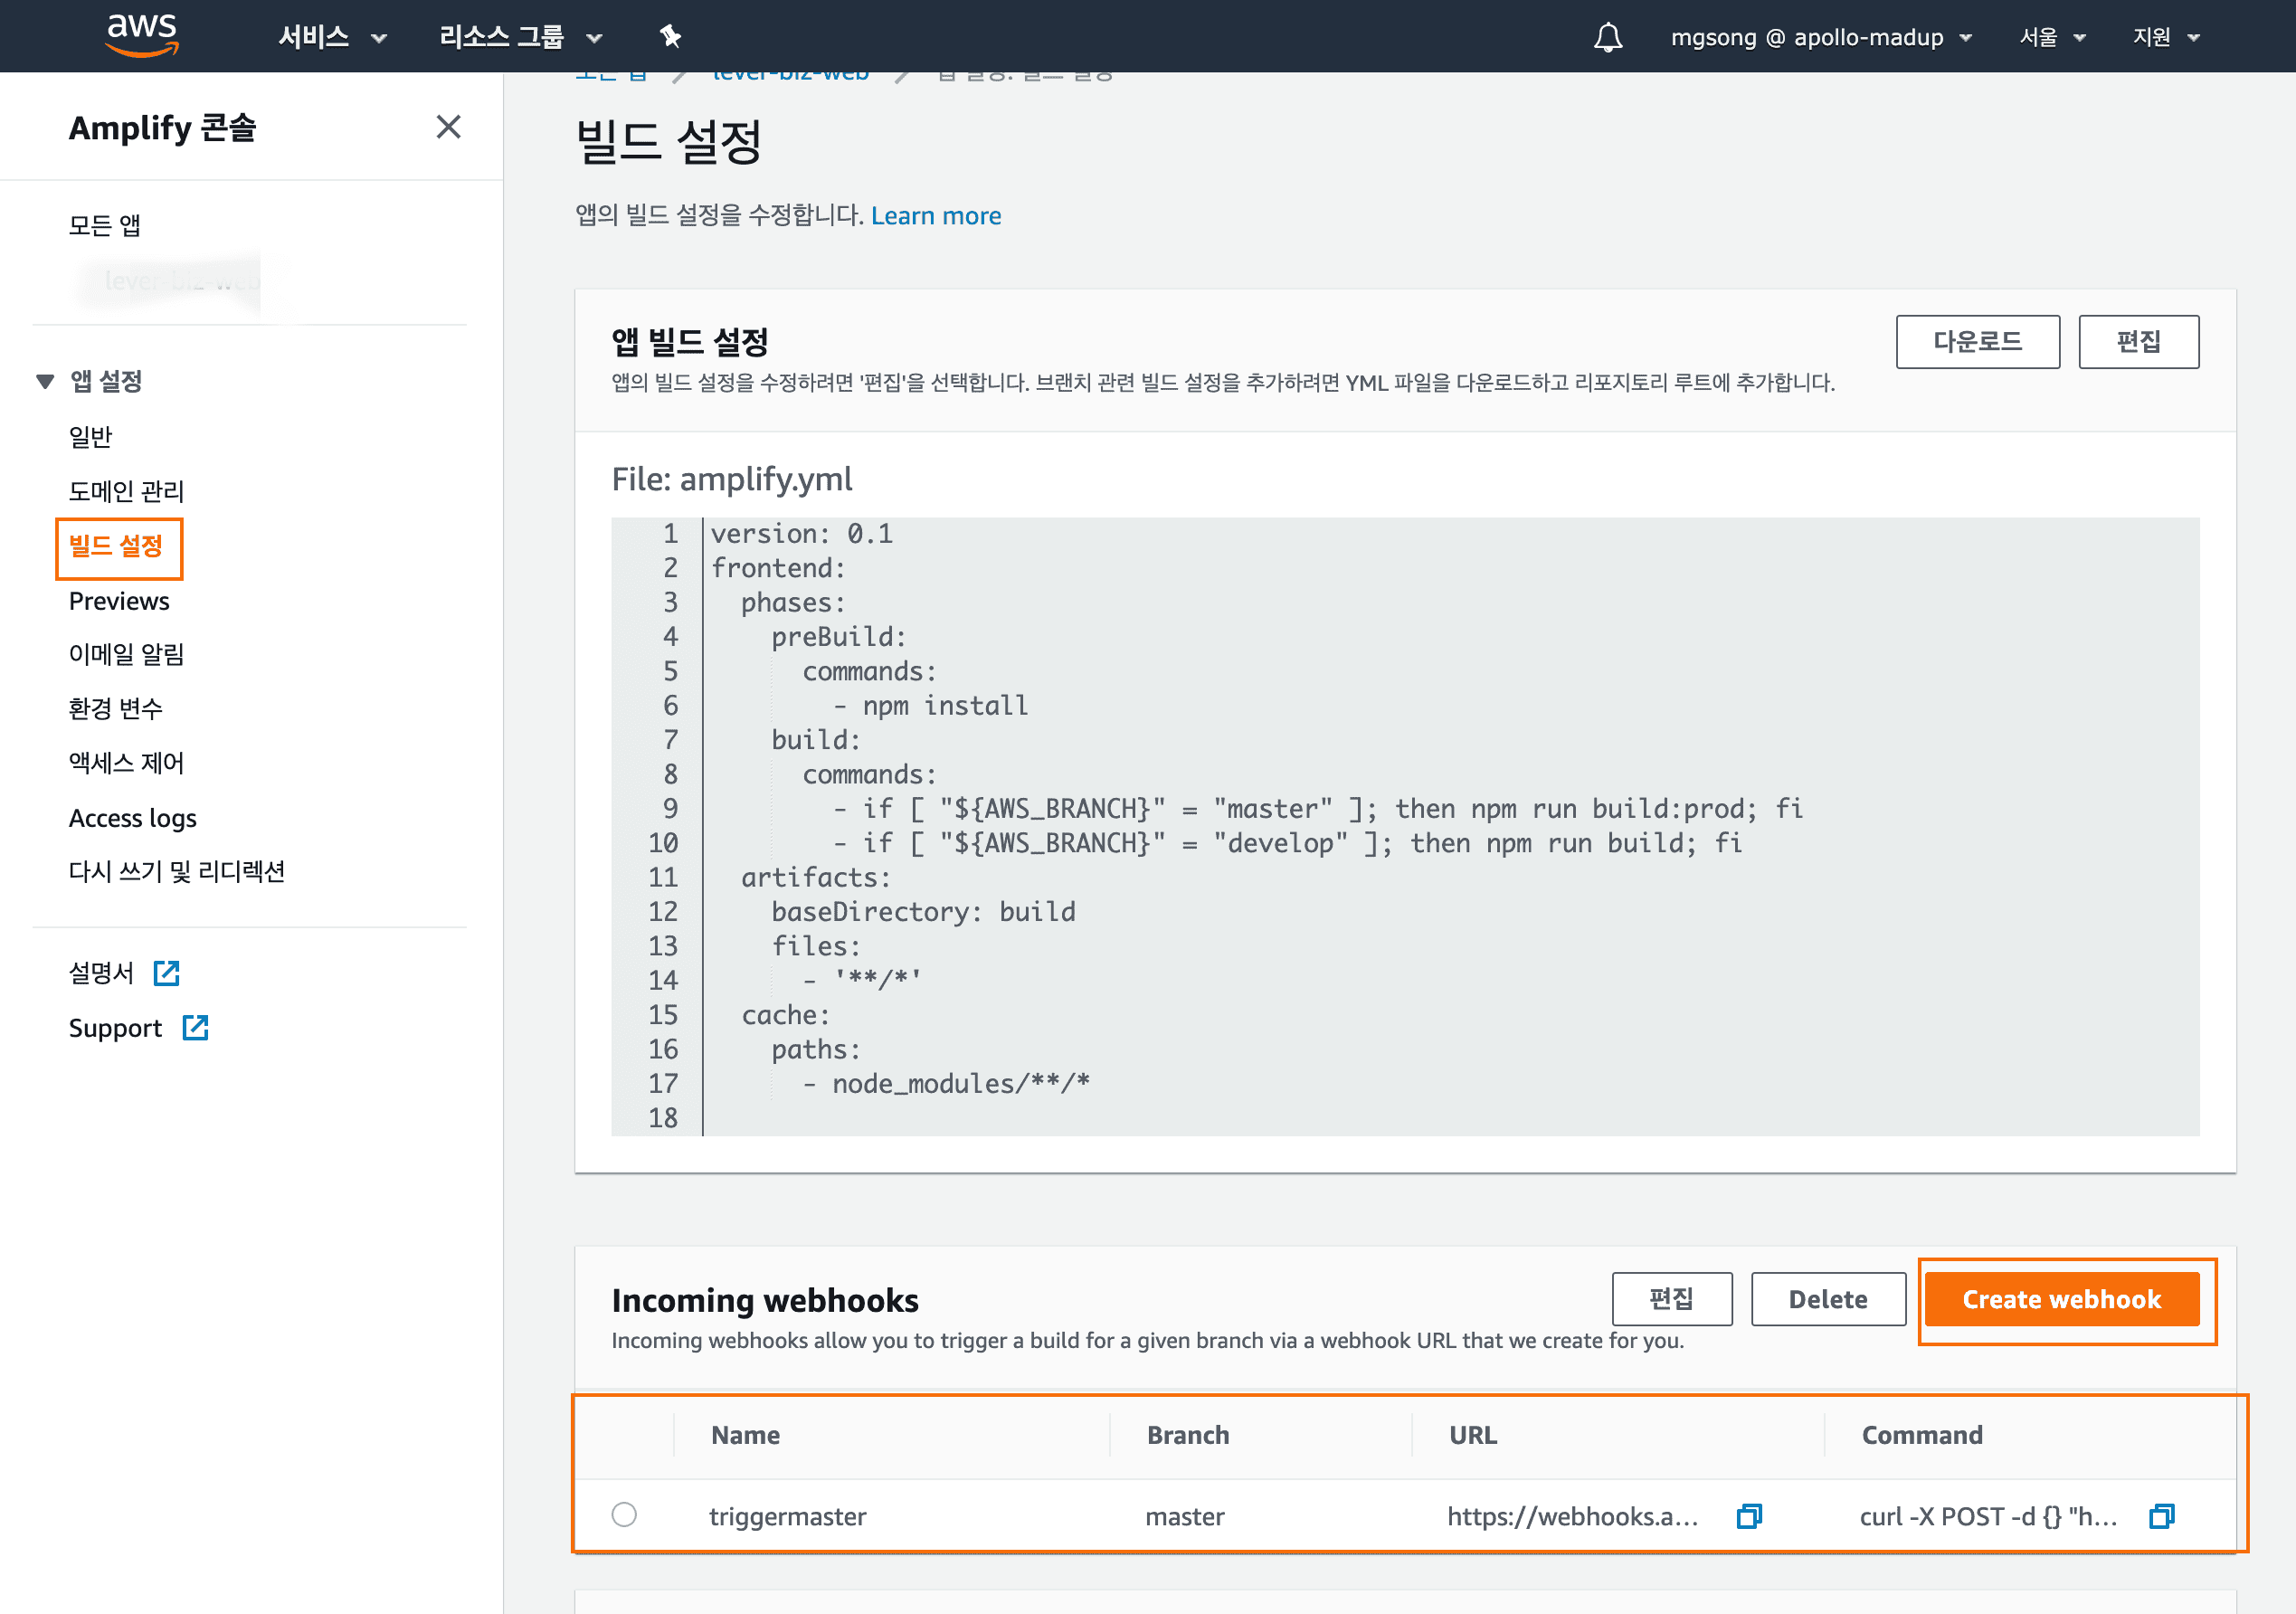Image resolution: width=2296 pixels, height=1614 pixels.
Task: Click the build:prod master branch line
Action: pyautogui.click(x=1317, y=809)
